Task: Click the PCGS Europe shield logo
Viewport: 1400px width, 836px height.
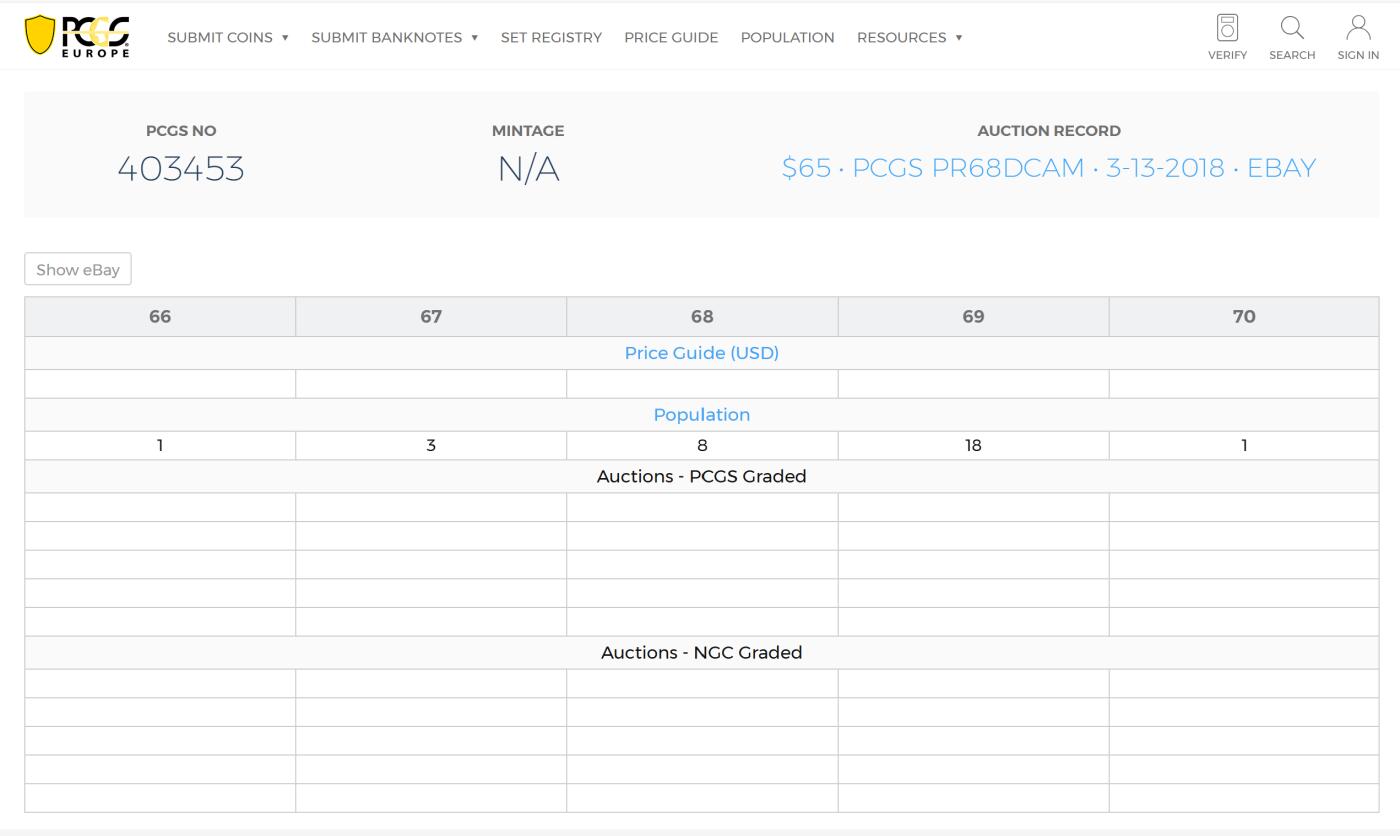Action: (77, 36)
